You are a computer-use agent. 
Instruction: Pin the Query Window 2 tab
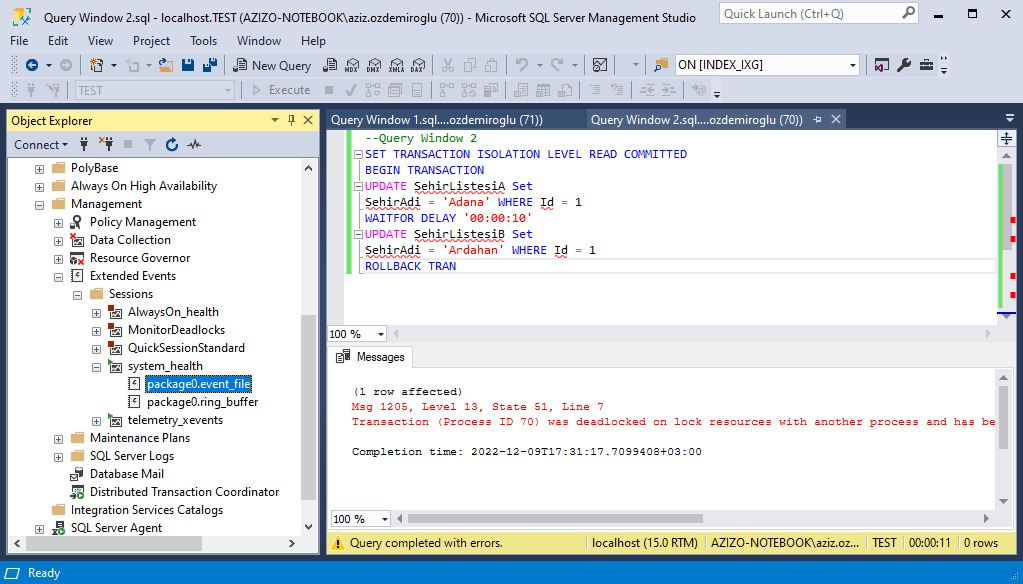click(x=817, y=119)
